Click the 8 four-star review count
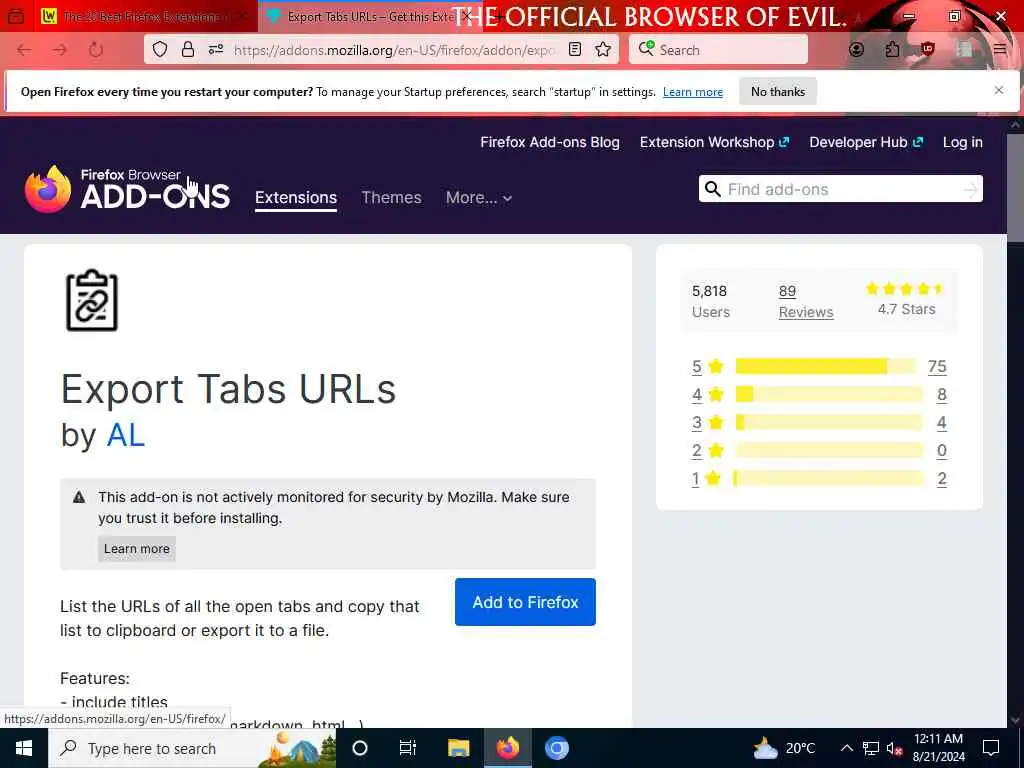The image size is (1024, 768). pyautogui.click(x=942, y=394)
